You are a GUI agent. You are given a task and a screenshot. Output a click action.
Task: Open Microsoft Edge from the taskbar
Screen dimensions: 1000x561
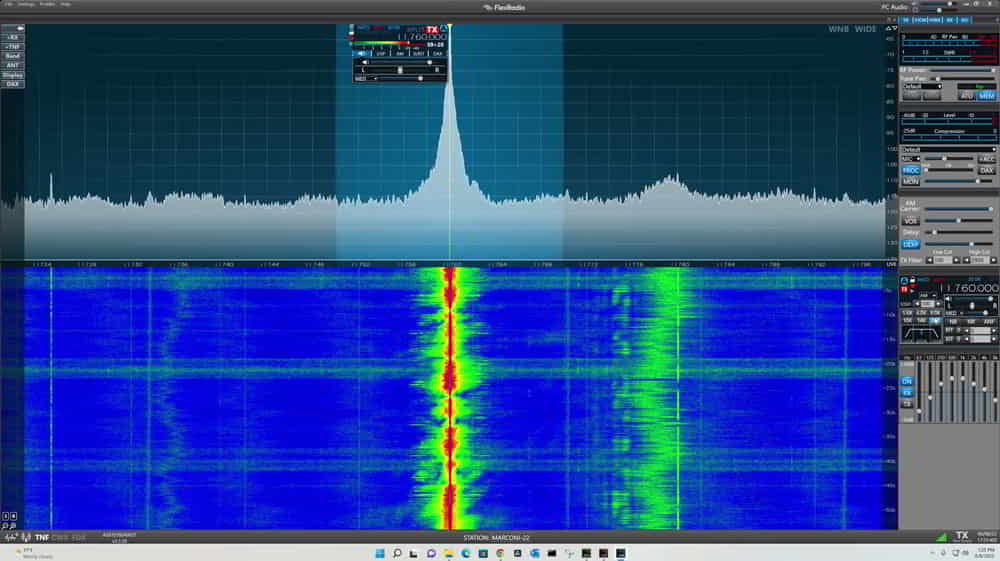(x=466, y=553)
